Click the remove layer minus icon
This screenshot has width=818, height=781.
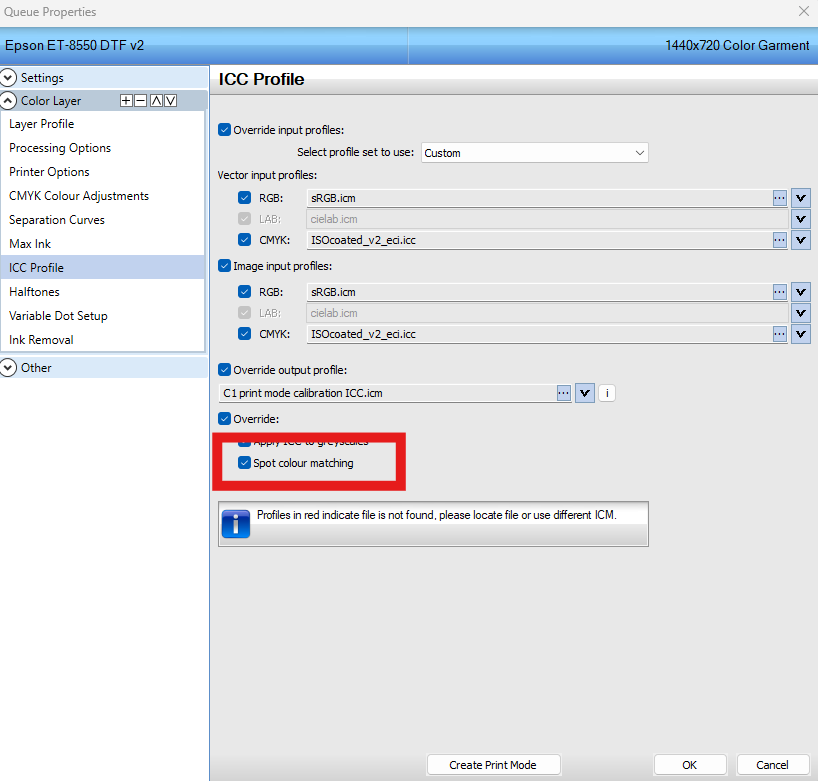[140, 101]
